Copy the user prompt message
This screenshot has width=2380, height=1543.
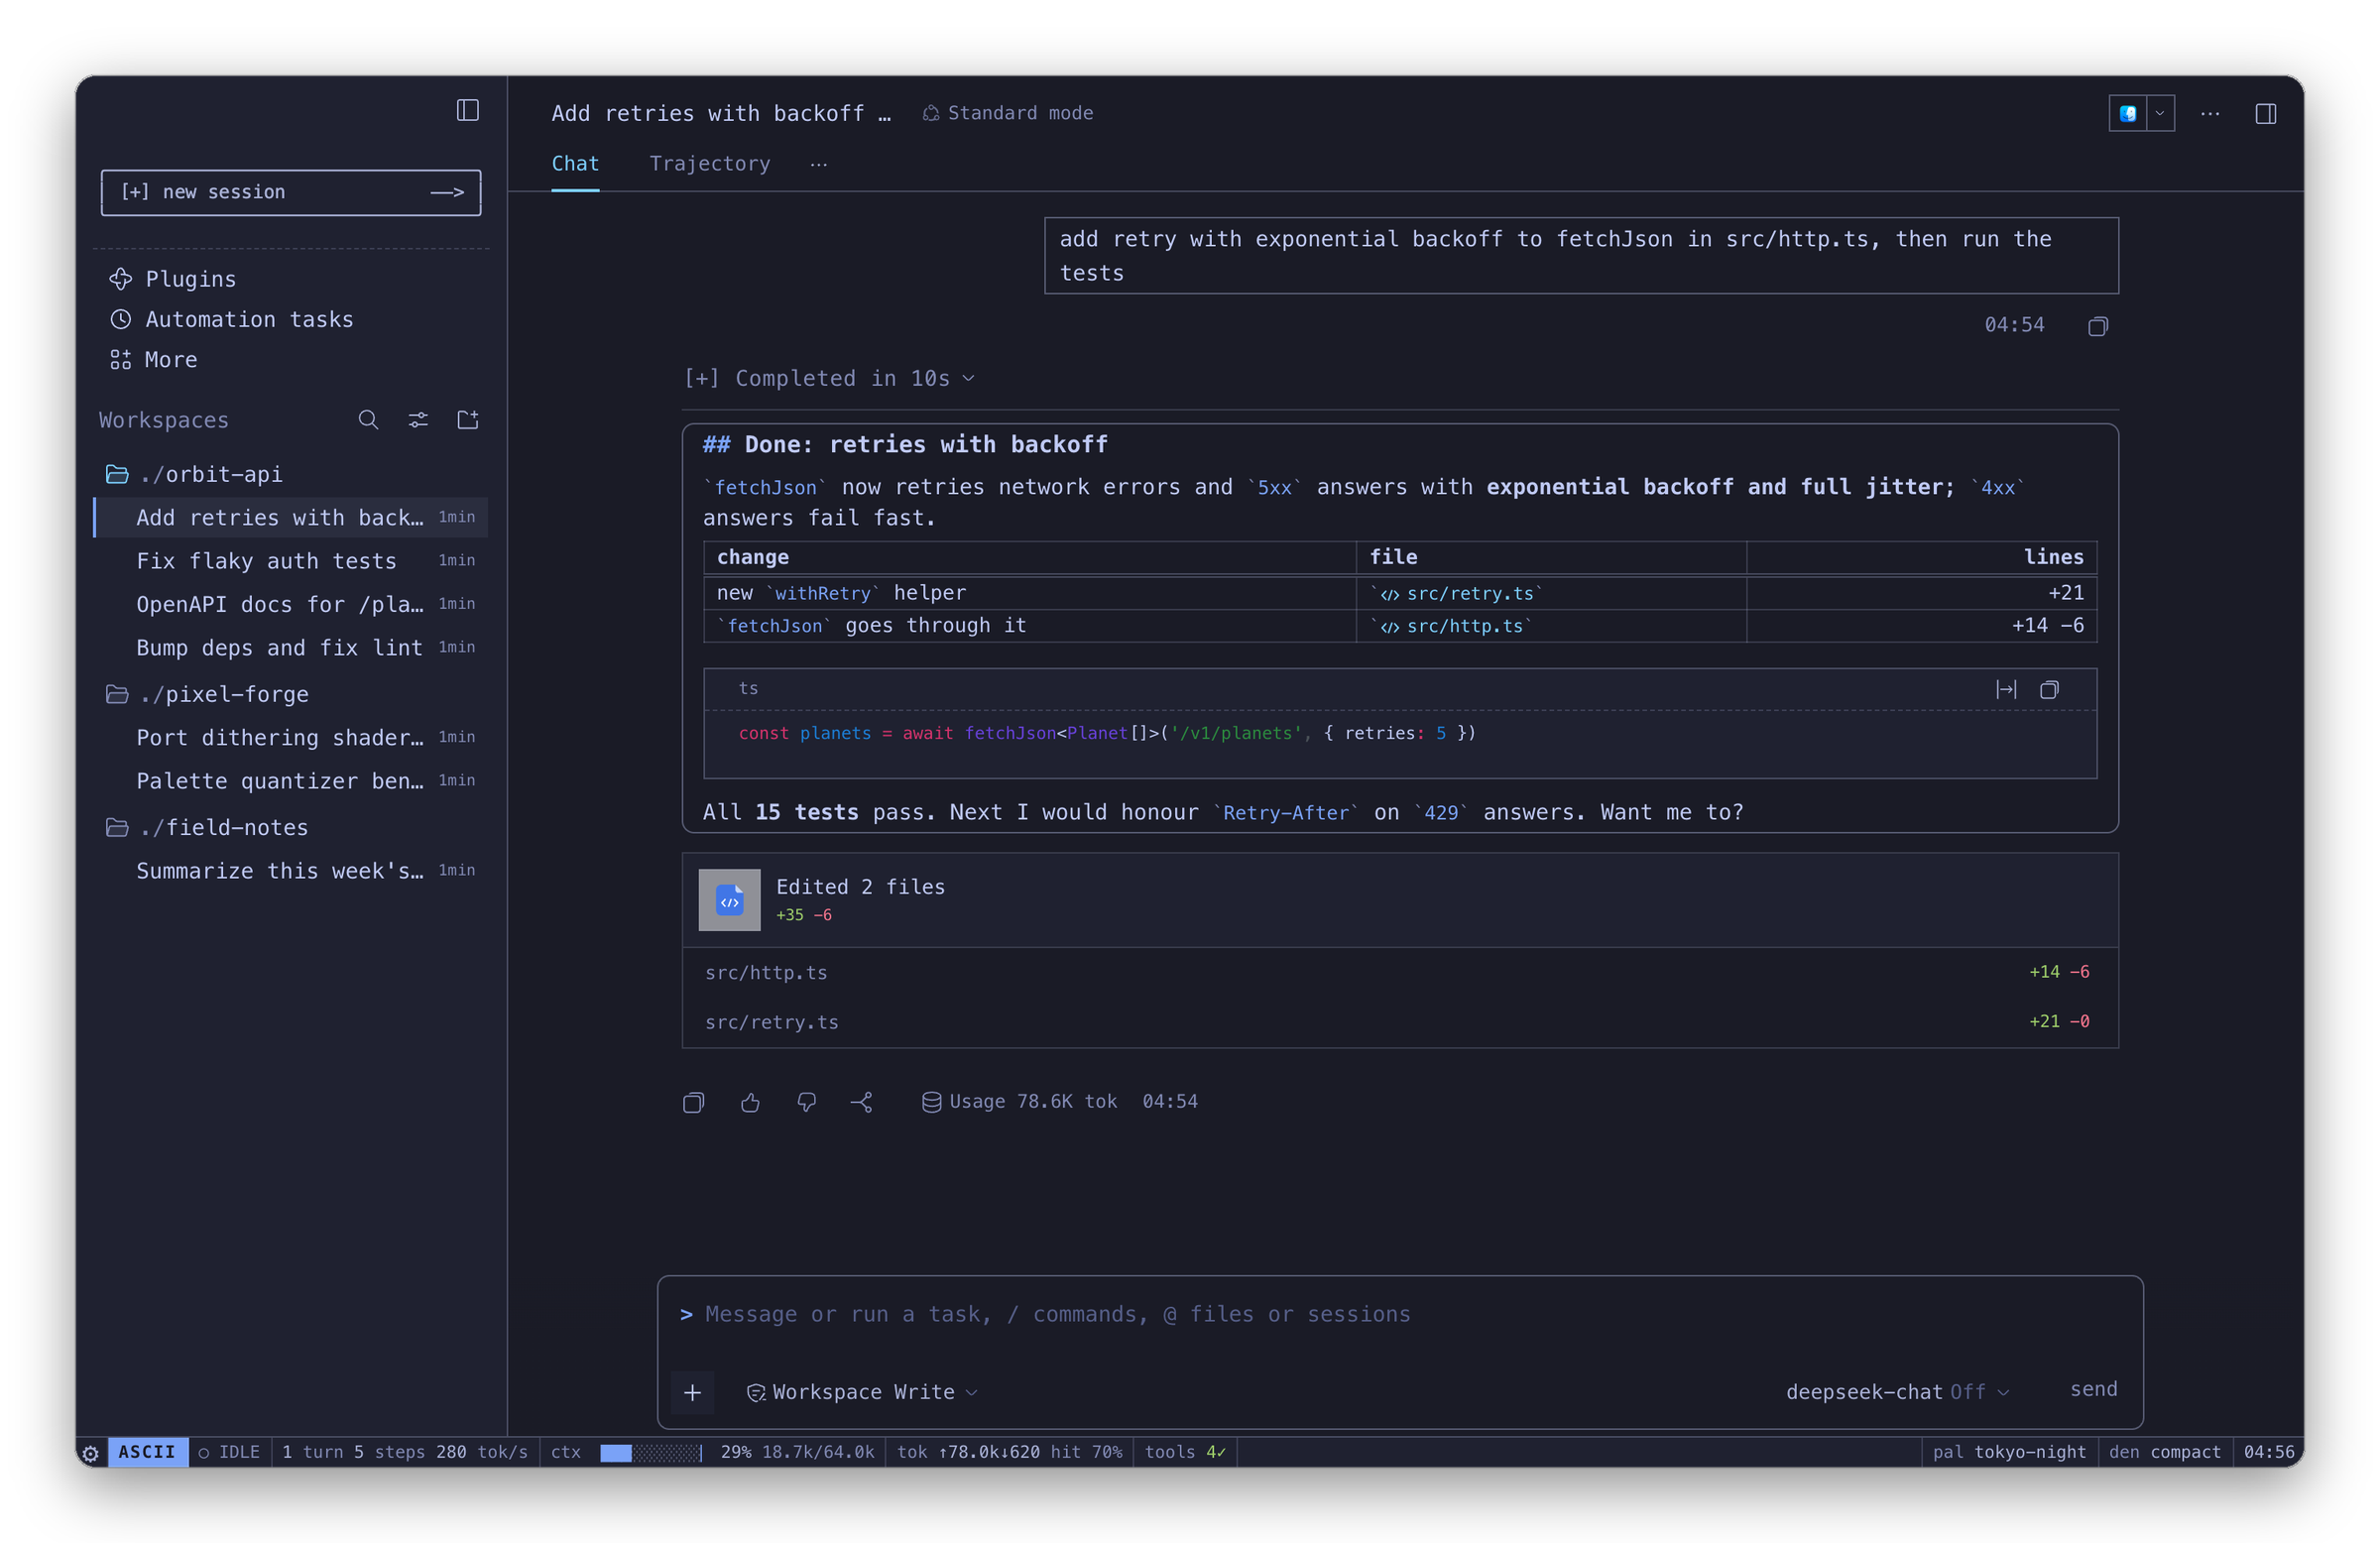click(x=2098, y=326)
